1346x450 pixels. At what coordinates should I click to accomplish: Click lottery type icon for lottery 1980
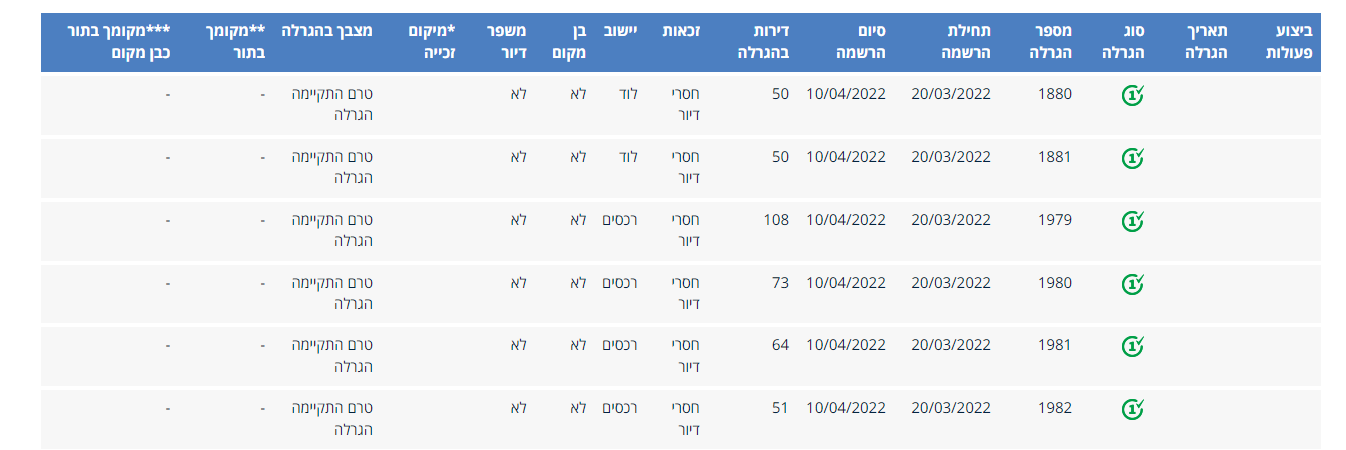pos(1133,284)
